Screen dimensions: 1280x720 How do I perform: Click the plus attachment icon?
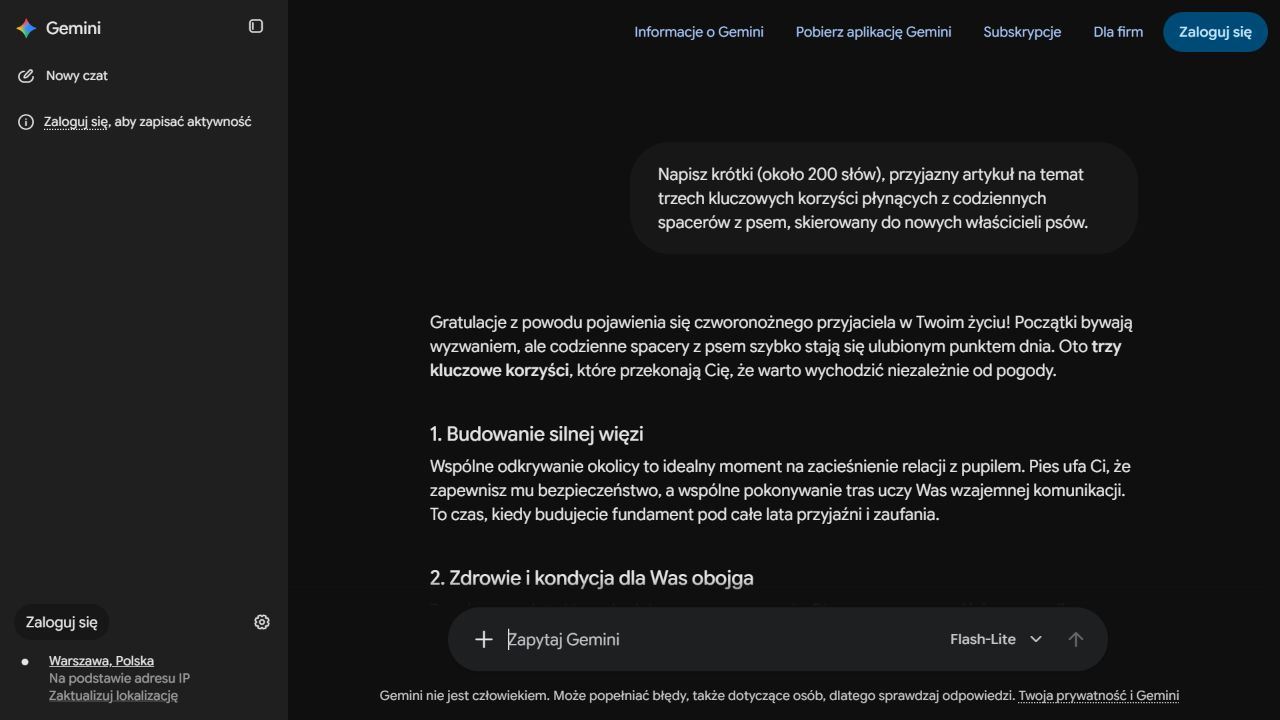click(x=484, y=639)
